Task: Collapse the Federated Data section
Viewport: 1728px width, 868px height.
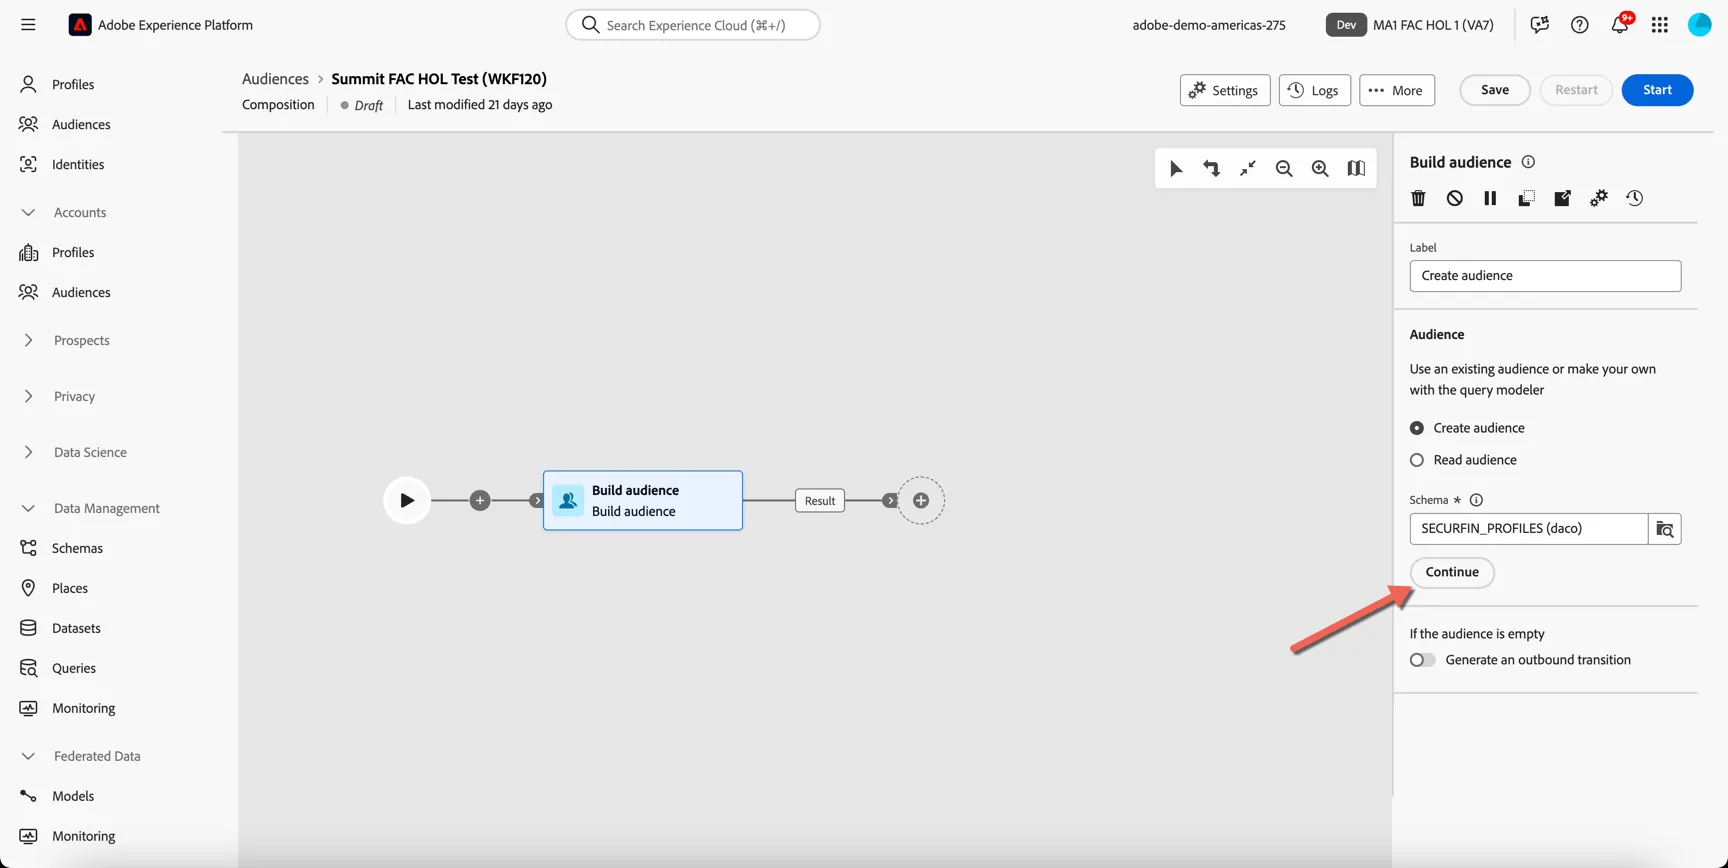Action: pyautogui.click(x=28, y=756)
